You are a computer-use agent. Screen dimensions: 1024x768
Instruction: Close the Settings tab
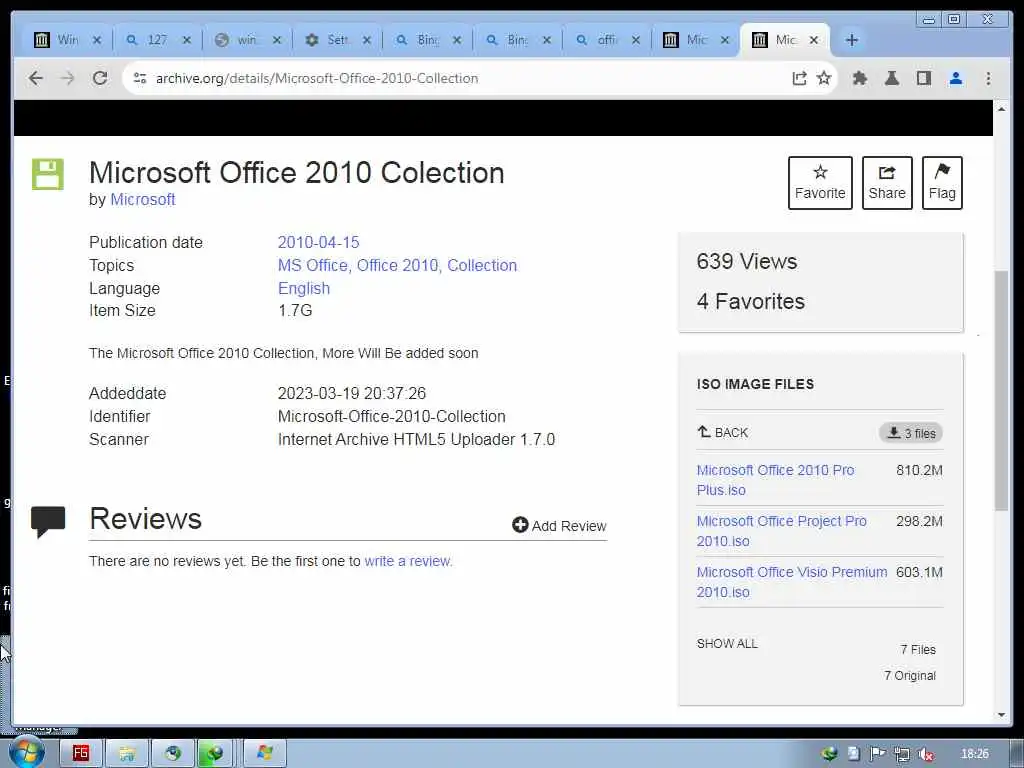pos(367,40)
